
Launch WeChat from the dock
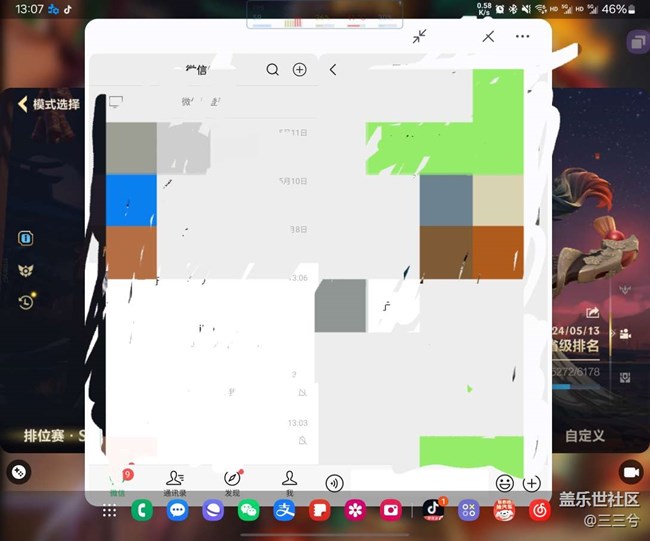pyautogui.click(x=248, y=510)
